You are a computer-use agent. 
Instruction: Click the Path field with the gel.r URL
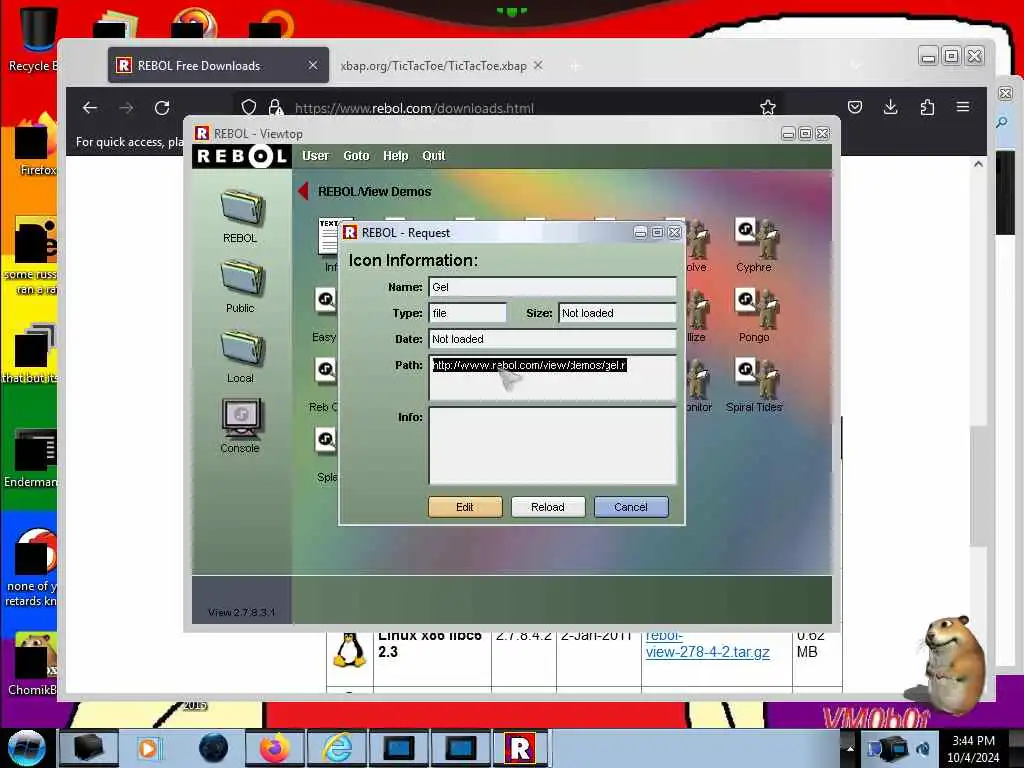552,377
